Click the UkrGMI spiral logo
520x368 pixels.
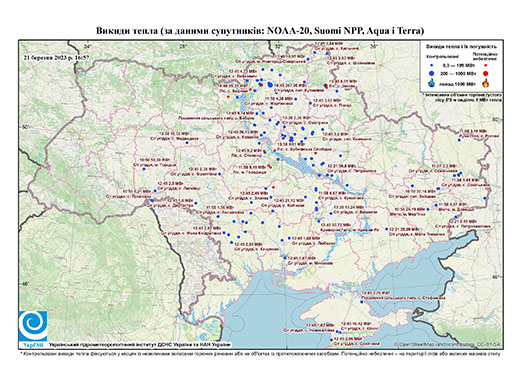tap(33, 326)
